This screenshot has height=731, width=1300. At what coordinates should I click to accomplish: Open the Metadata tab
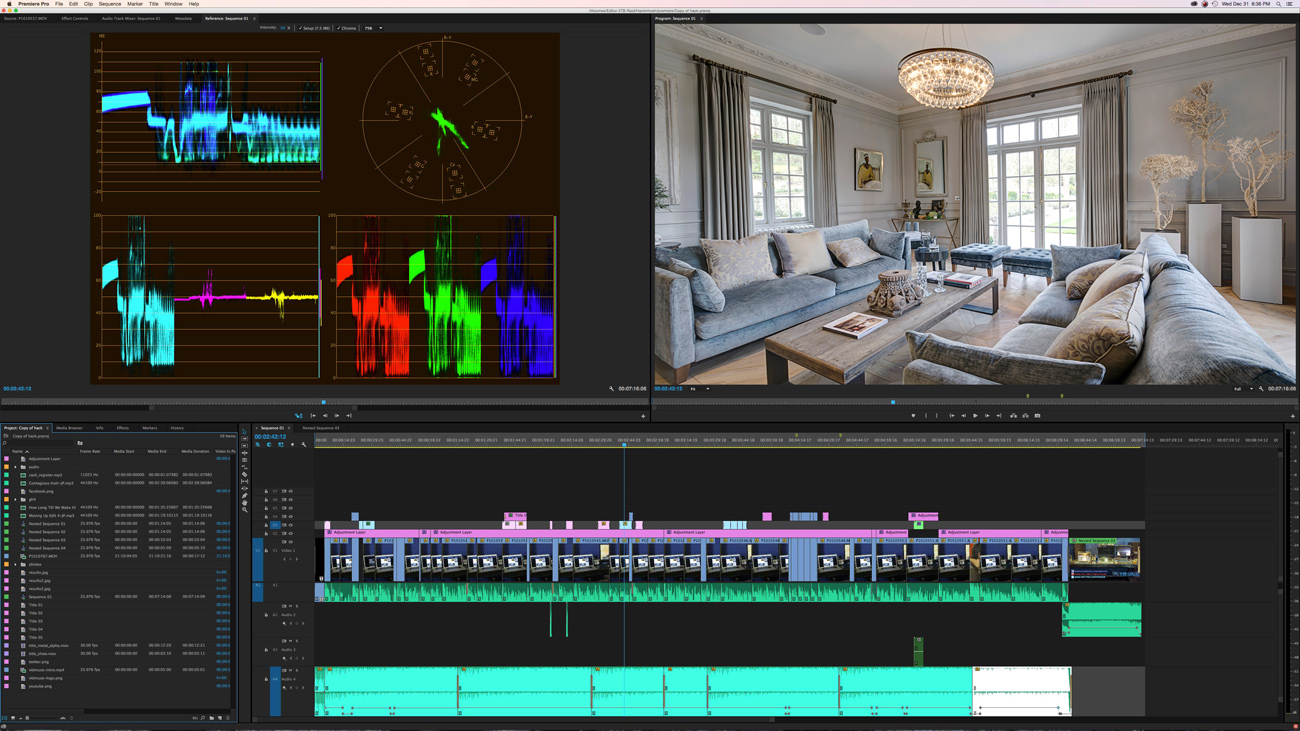pyautogui.click(x=183, y=18)
